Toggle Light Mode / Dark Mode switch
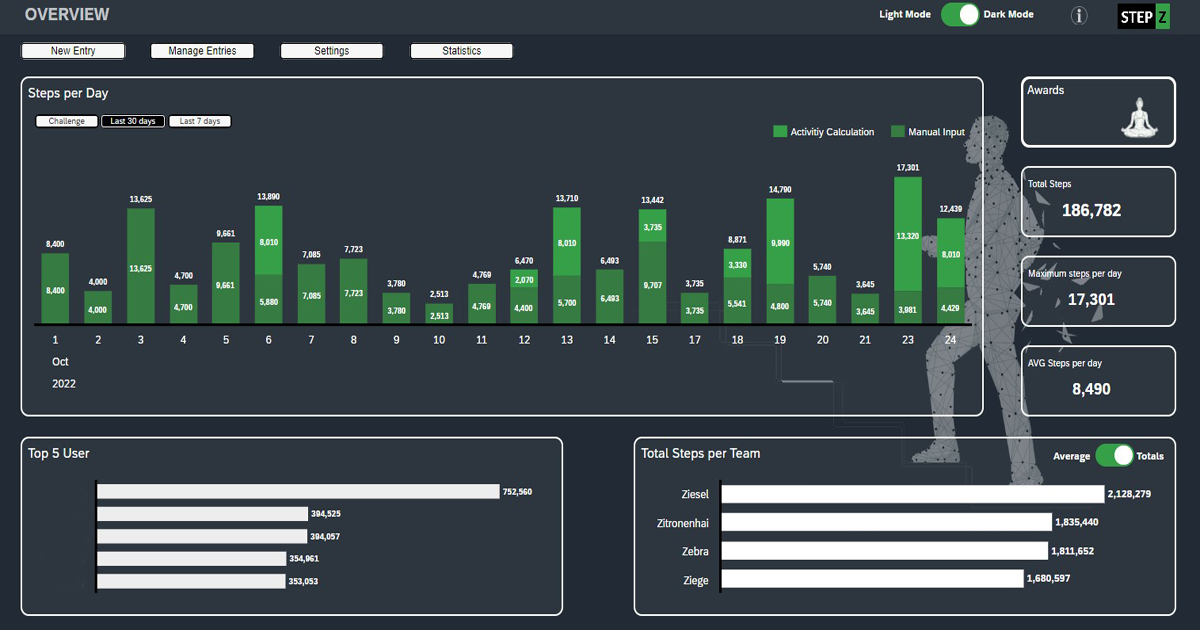 (960, 14)
